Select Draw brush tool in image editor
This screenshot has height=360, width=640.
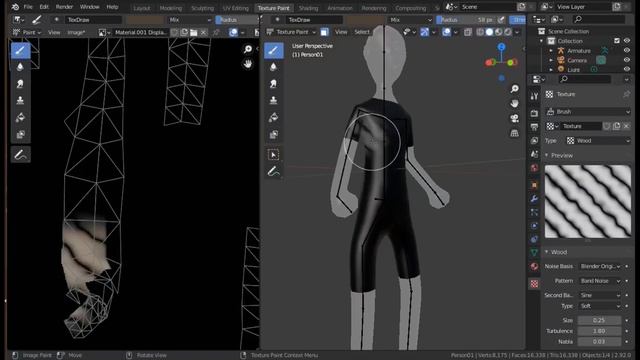(20, 50)
